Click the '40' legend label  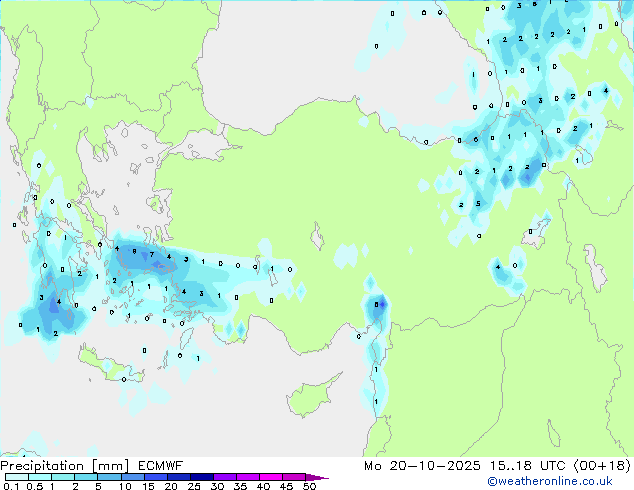pos(263,486)
